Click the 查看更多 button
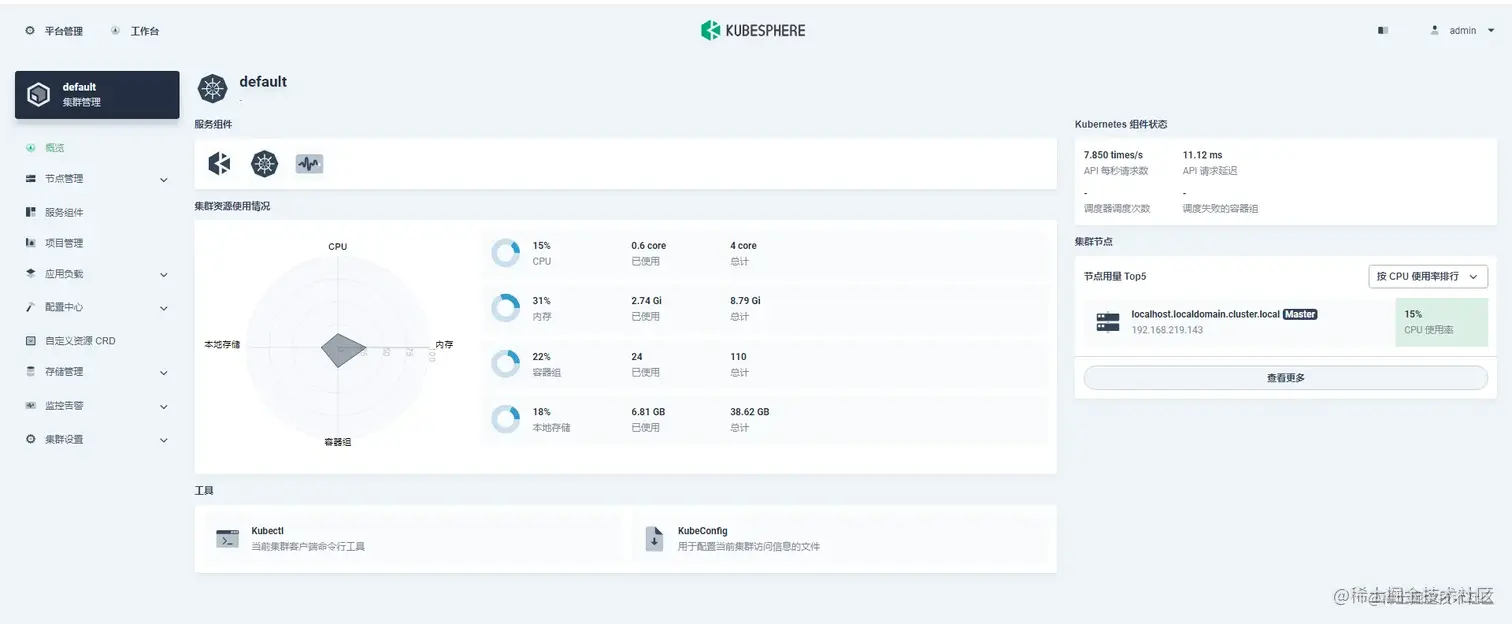Image resolution: width=1512 pixels, height=624 pixels. coord(1285,378)
